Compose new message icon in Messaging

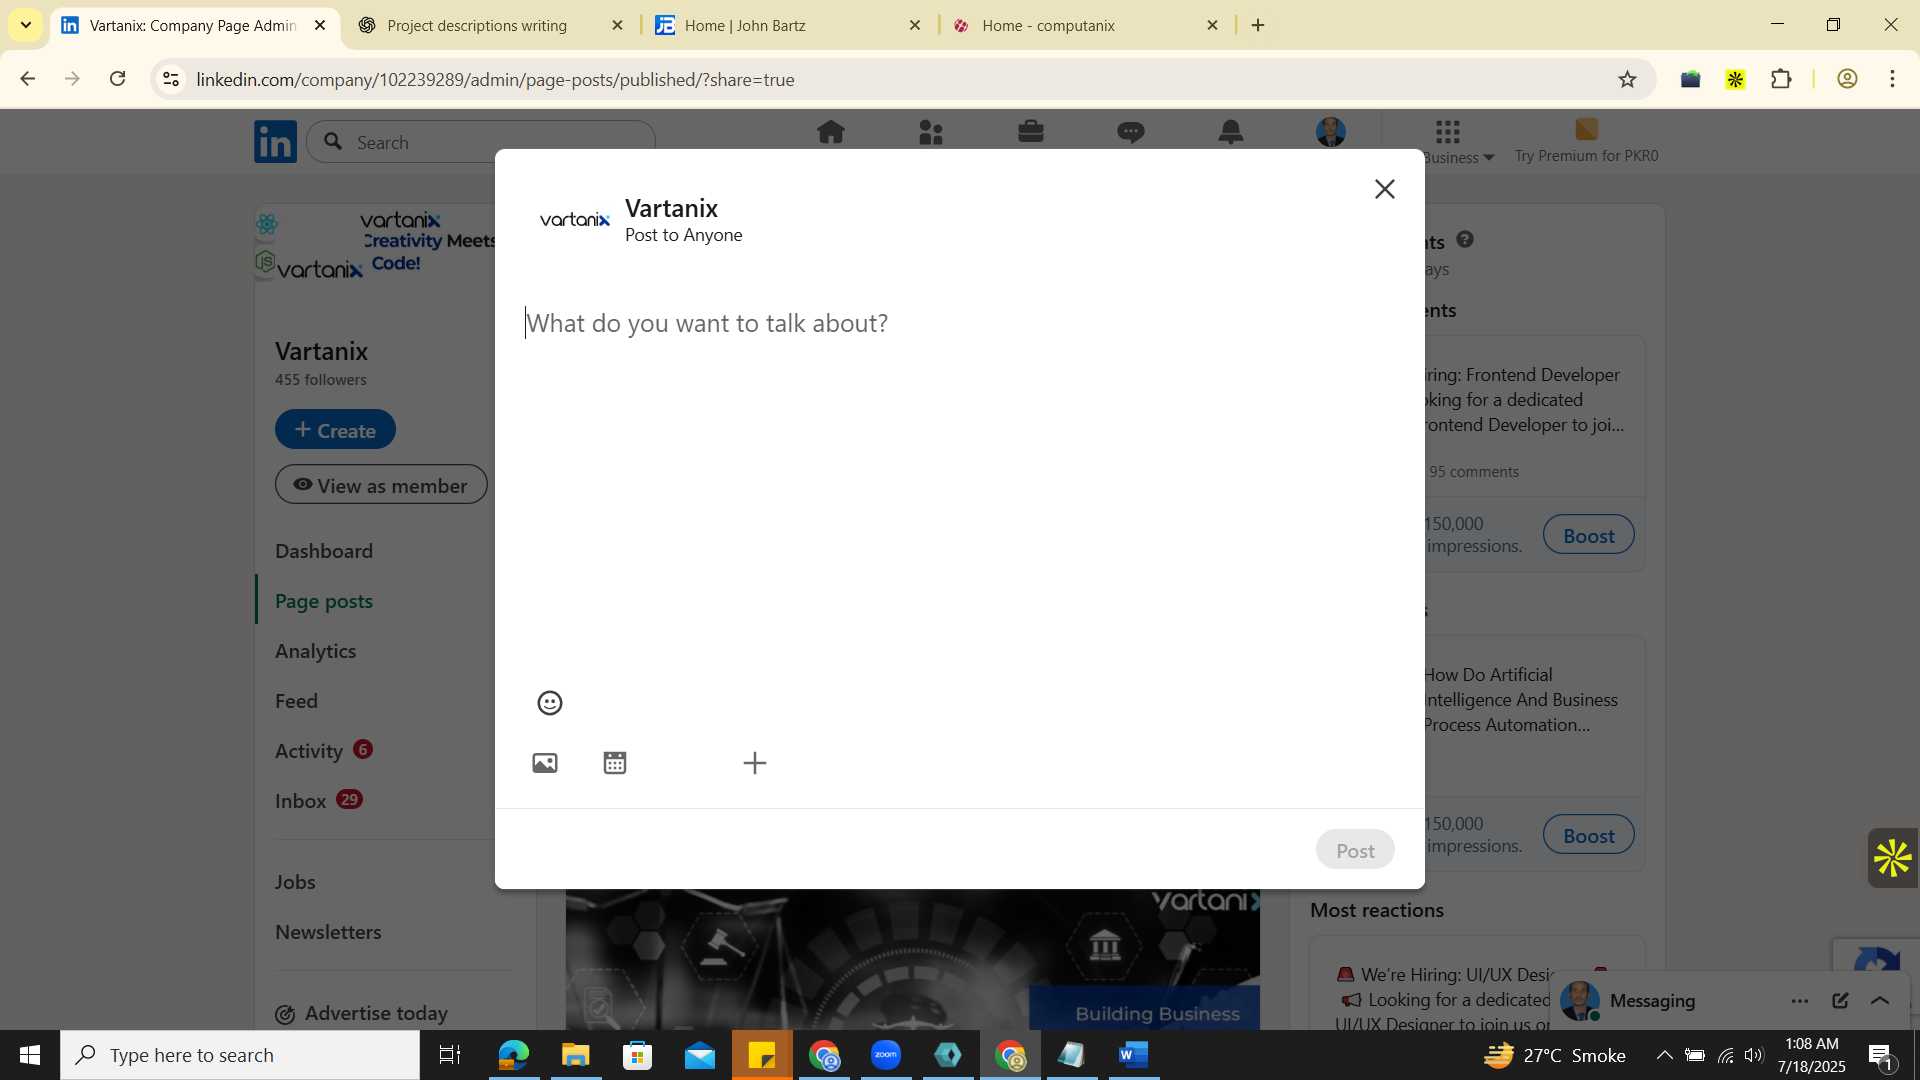(1840, 1001)
